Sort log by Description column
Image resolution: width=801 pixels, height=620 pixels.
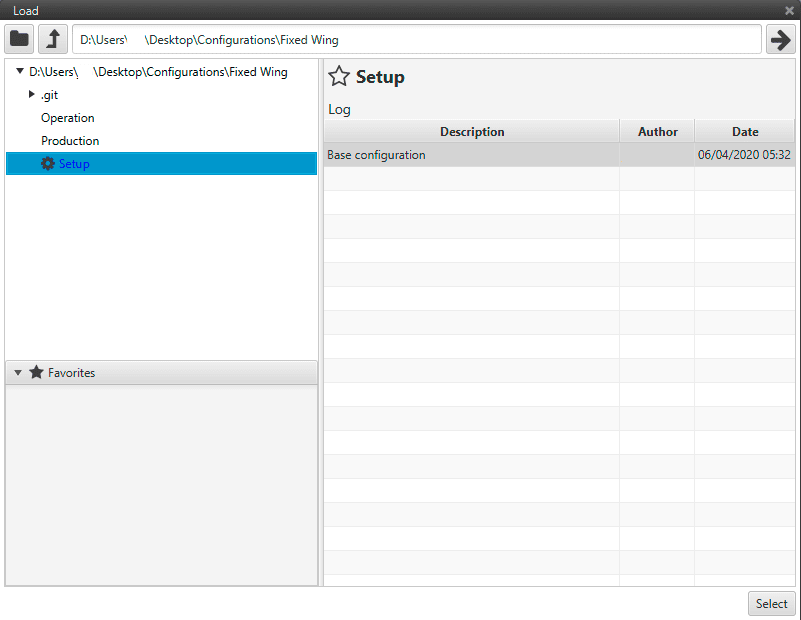tap(472, 132)
